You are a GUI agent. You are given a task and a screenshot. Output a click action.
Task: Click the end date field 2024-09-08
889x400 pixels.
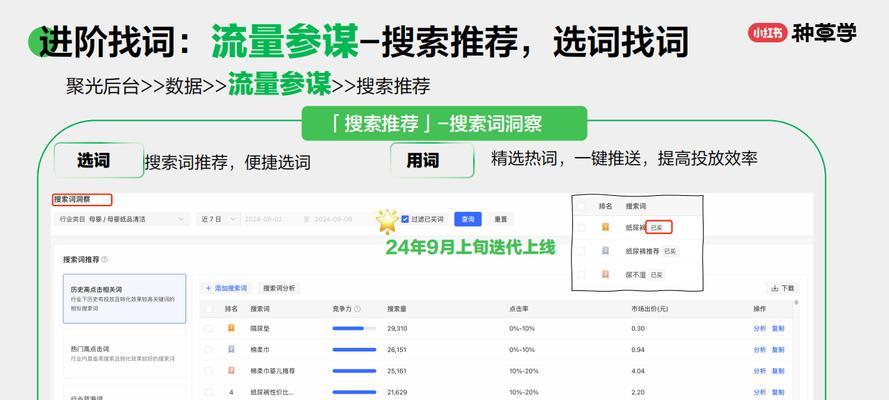[x=333, y=219]
